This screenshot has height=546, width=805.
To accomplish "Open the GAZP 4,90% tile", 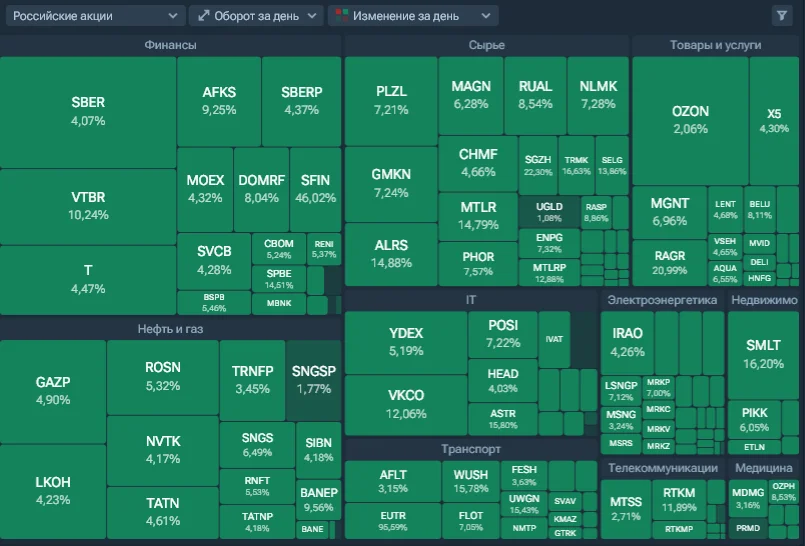I will [53, 392].
